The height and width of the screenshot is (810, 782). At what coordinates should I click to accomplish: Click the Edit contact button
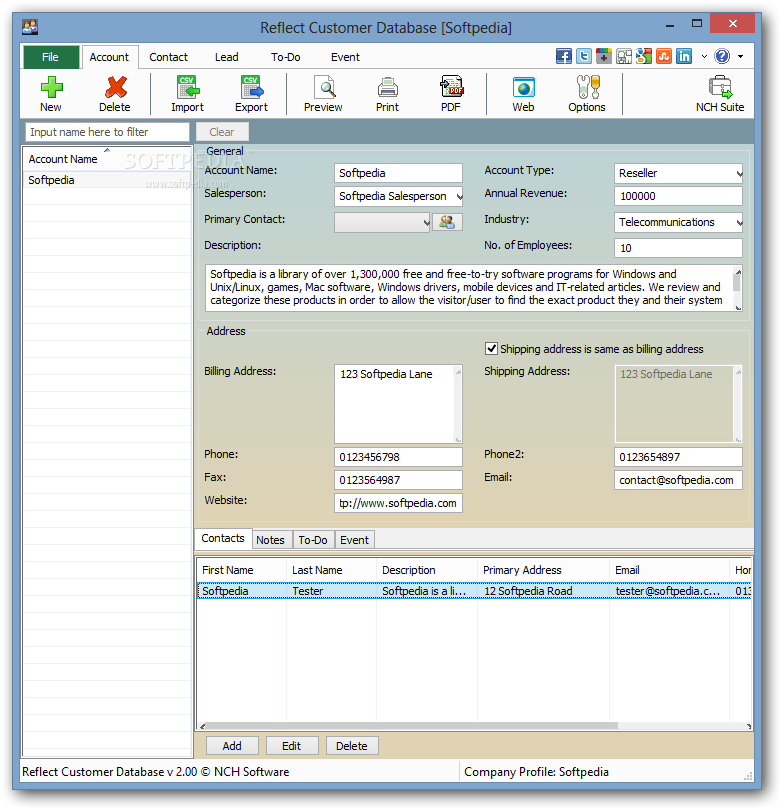point(291,746)
